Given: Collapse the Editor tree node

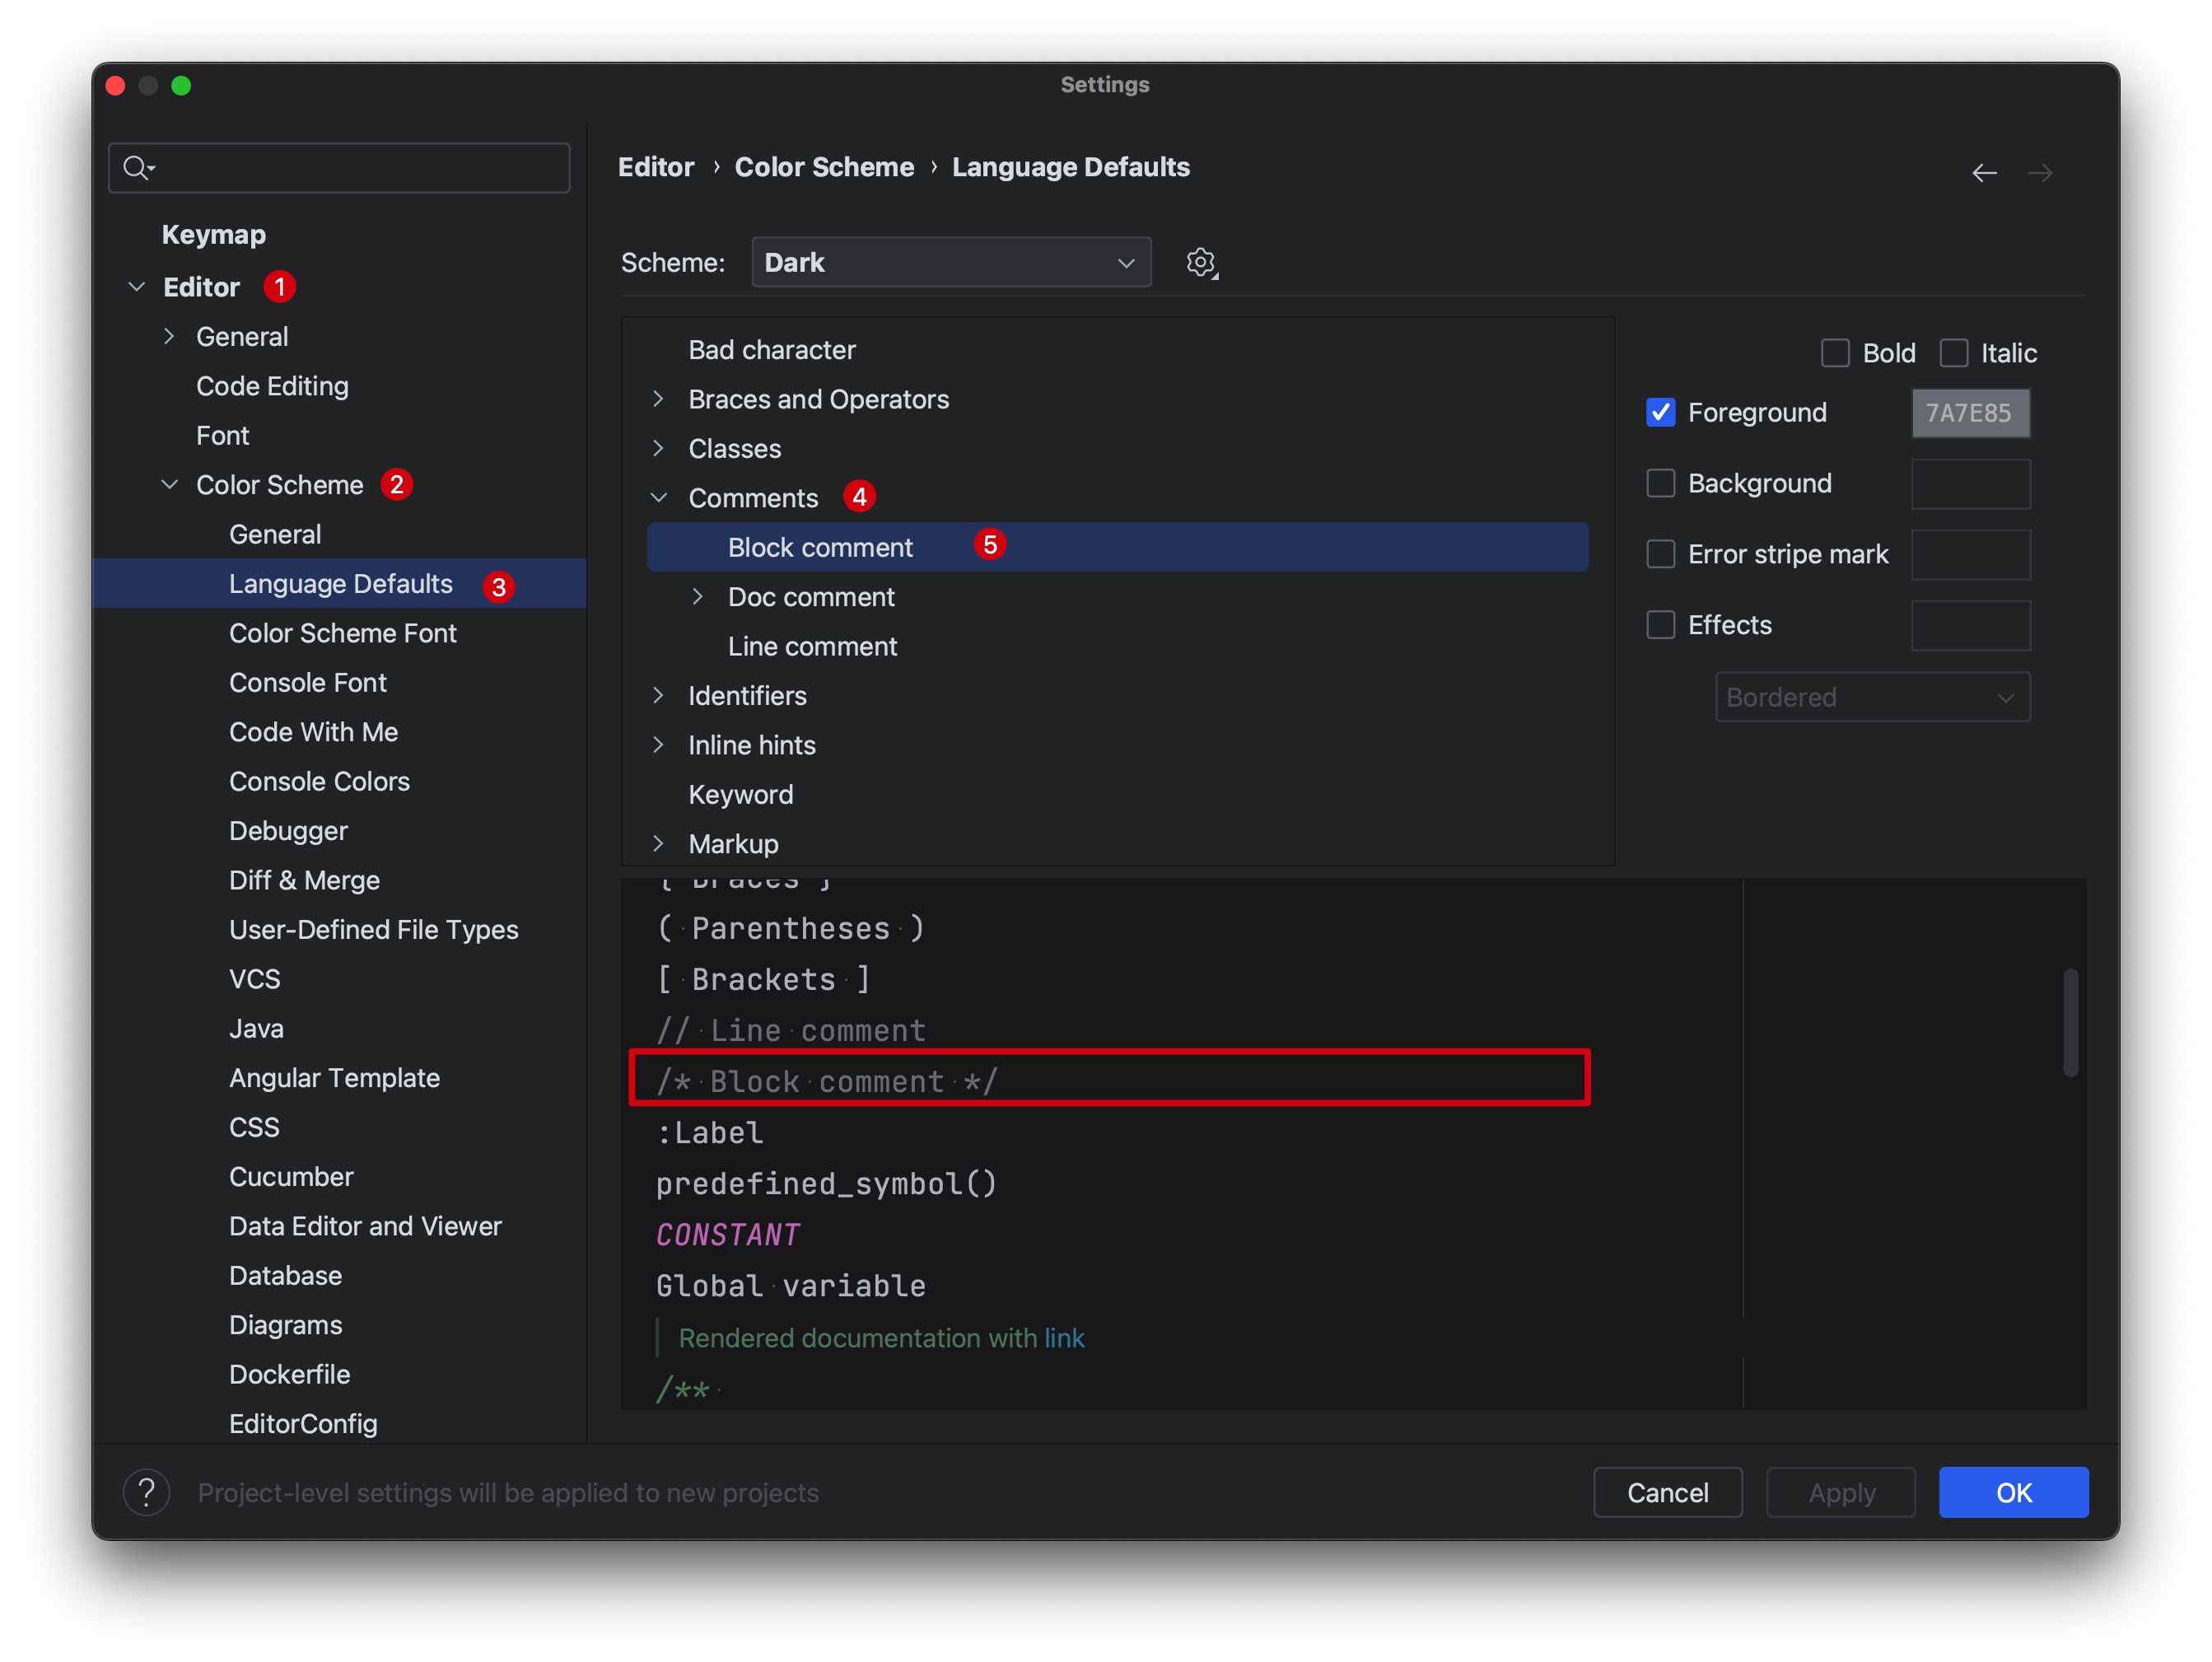Looking at the screenshot, I should point(137,287).
